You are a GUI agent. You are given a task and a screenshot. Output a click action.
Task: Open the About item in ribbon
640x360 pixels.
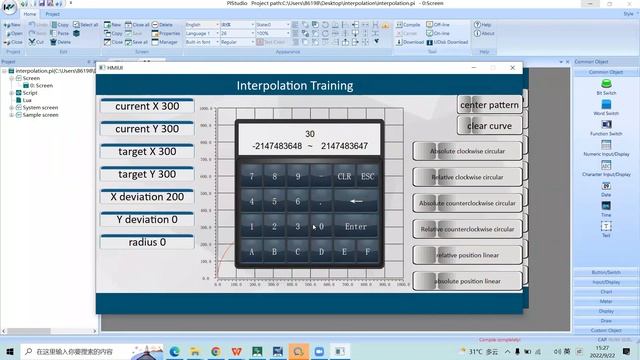pos(484,33)
